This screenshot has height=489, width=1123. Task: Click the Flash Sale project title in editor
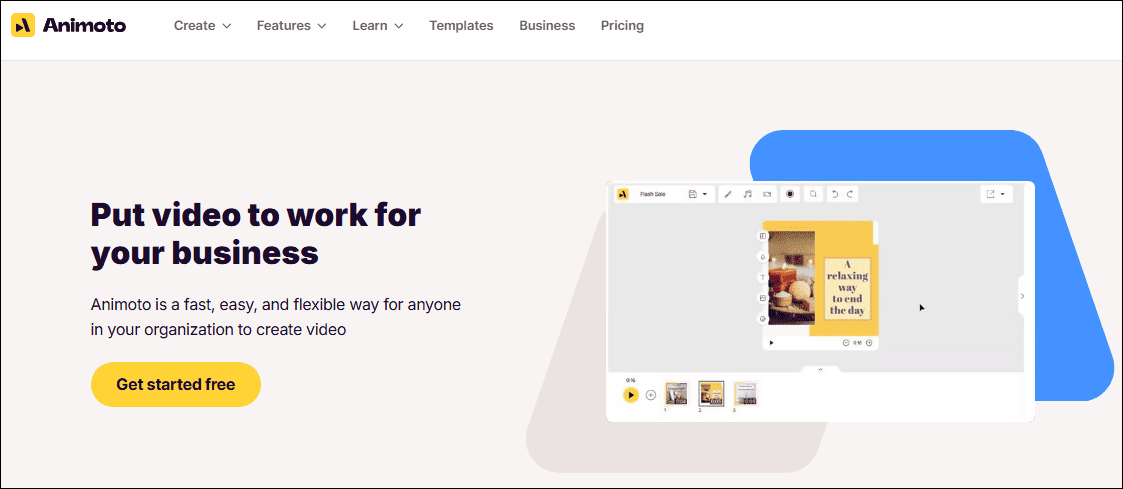652,194
